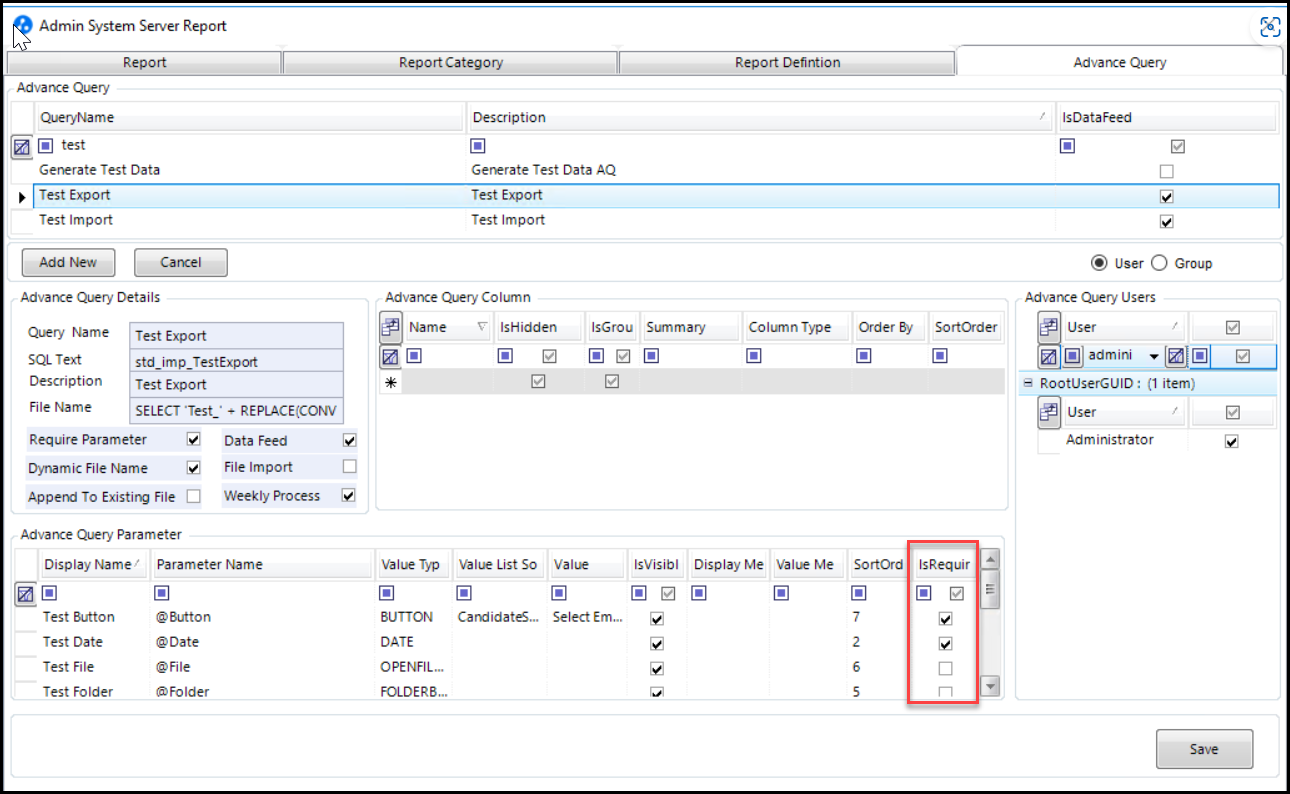Click the Parameter Name column header
1290x794 pixels.
coord(263,564)
